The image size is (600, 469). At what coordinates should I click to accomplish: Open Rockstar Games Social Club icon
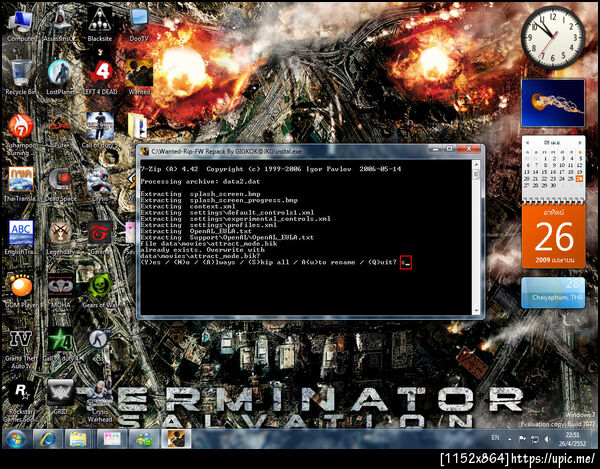[21, 402]
